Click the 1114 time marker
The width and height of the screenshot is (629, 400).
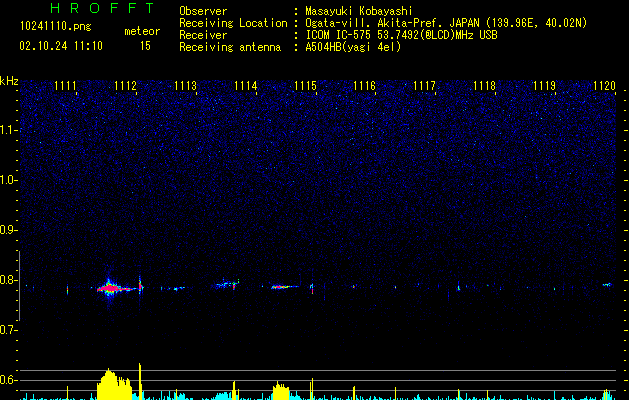coord(246,86)
